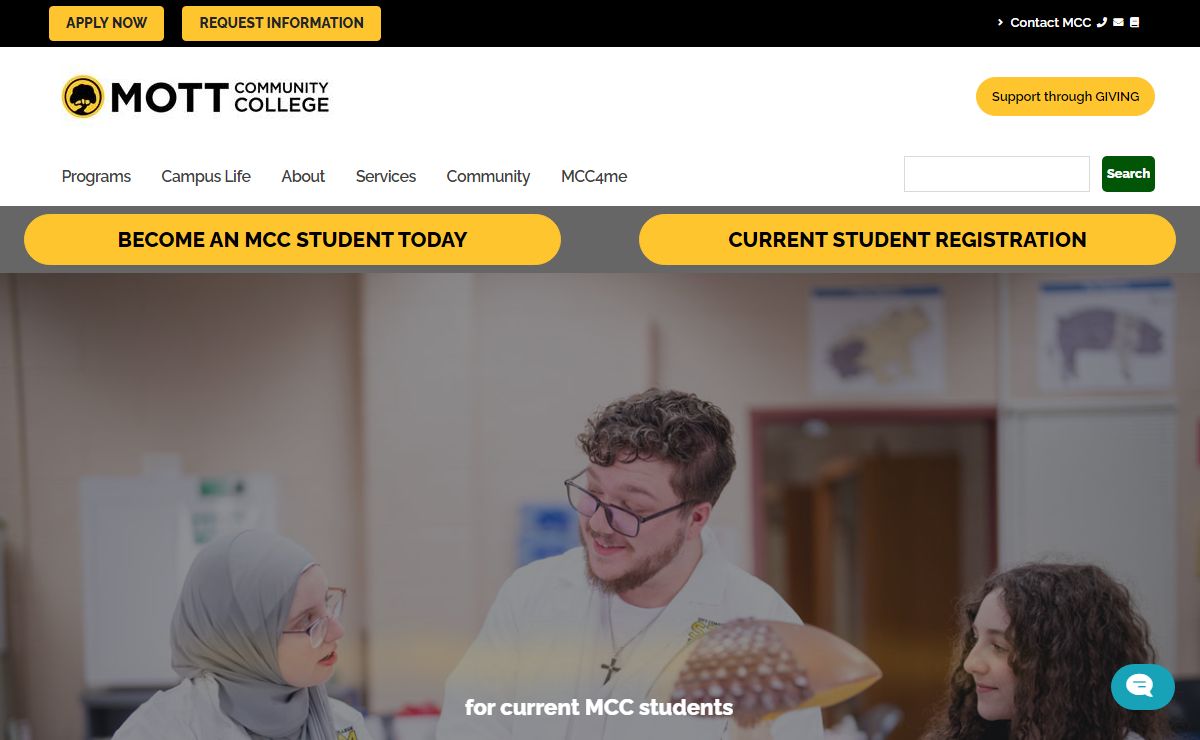Click the Mott Community College wordmark
The height and width of the screenshot is (740, 1200).
(x=220, y=97)
